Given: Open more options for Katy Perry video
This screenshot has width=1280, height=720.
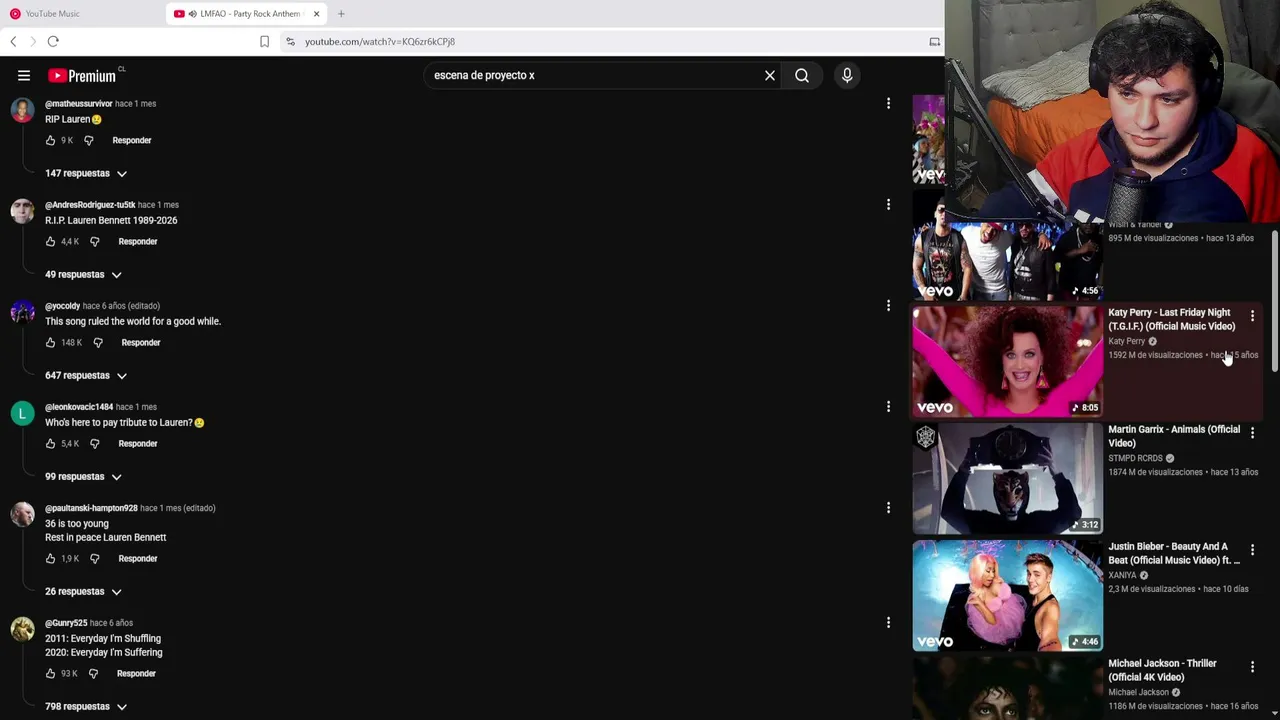Looking at the screenshot, I should click(x=1252, y=316).
